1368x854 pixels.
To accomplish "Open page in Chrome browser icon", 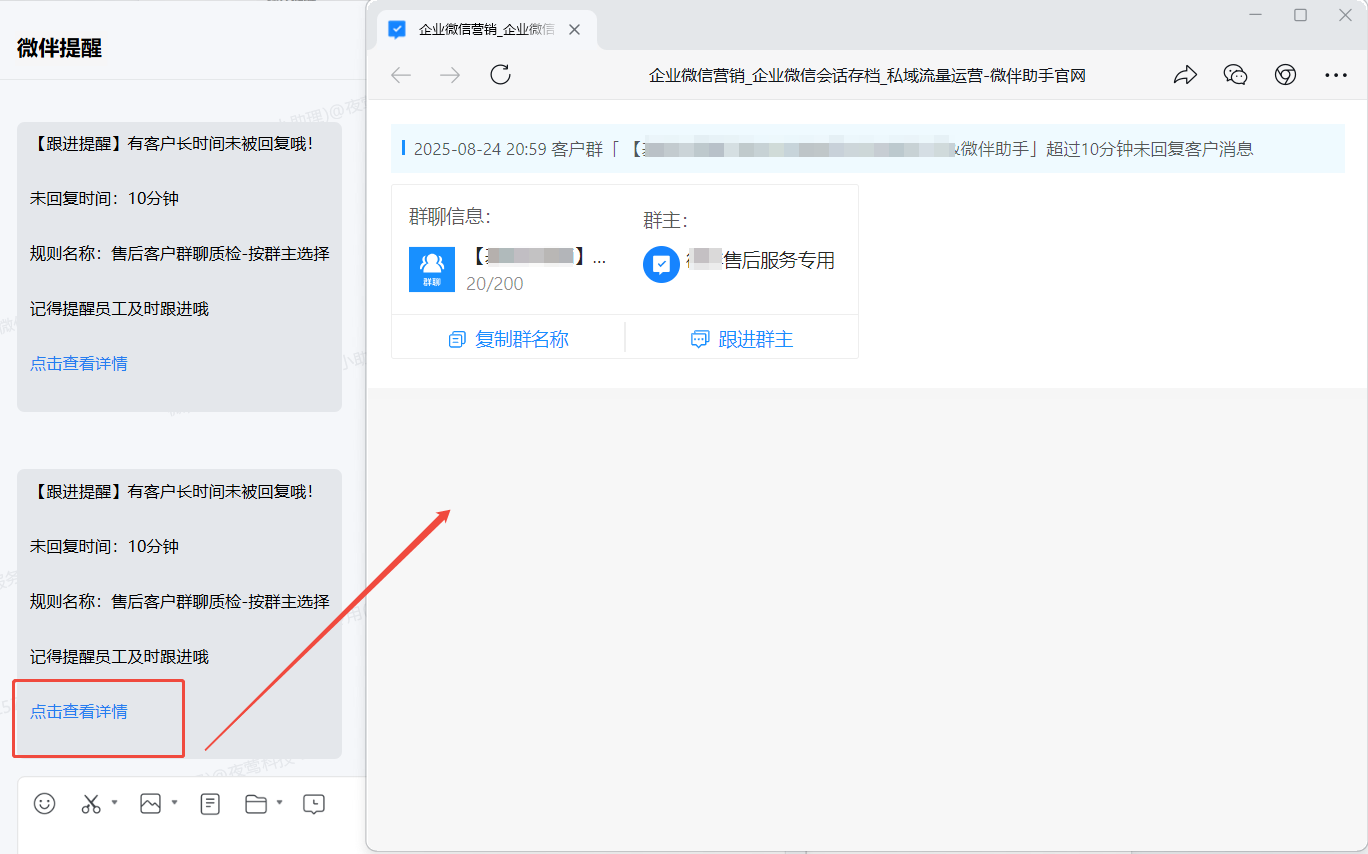I will 1285,75.
